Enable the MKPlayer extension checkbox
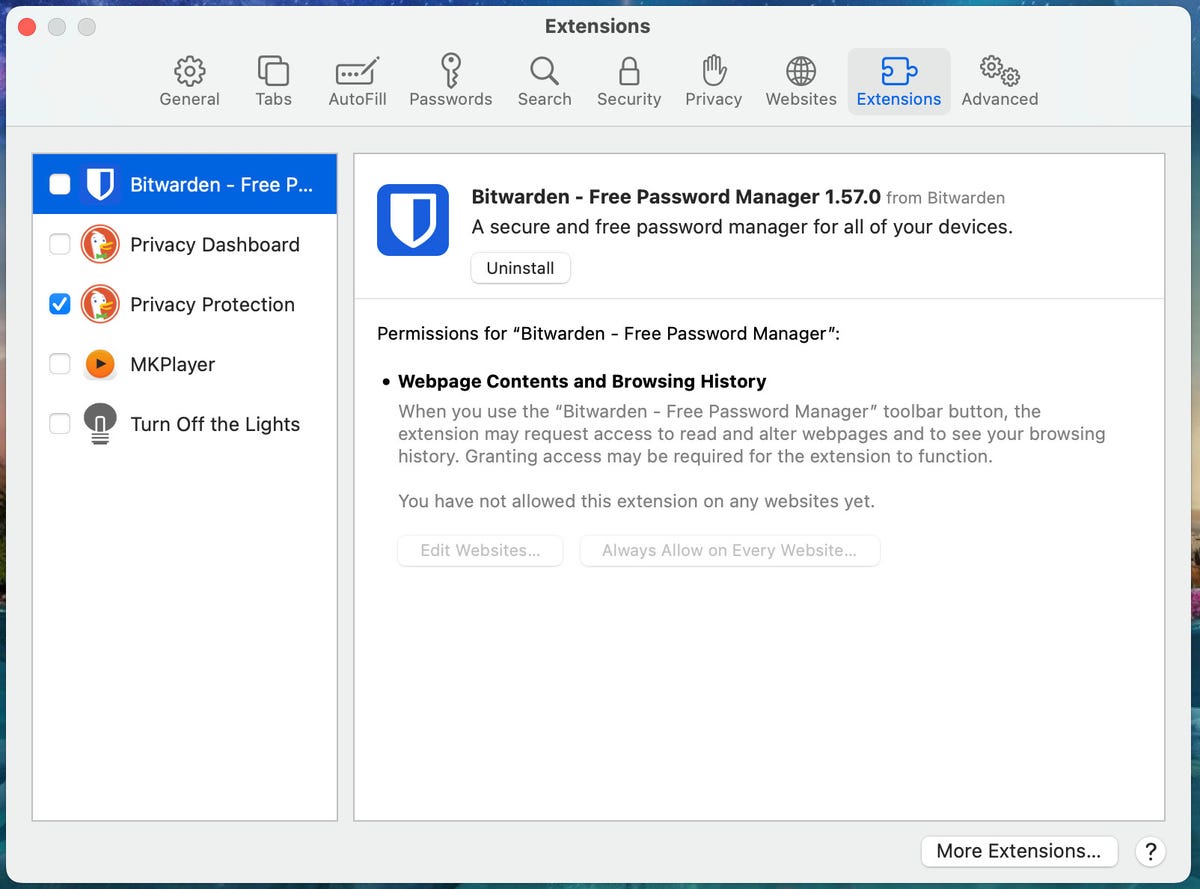 tap(60, 364)
